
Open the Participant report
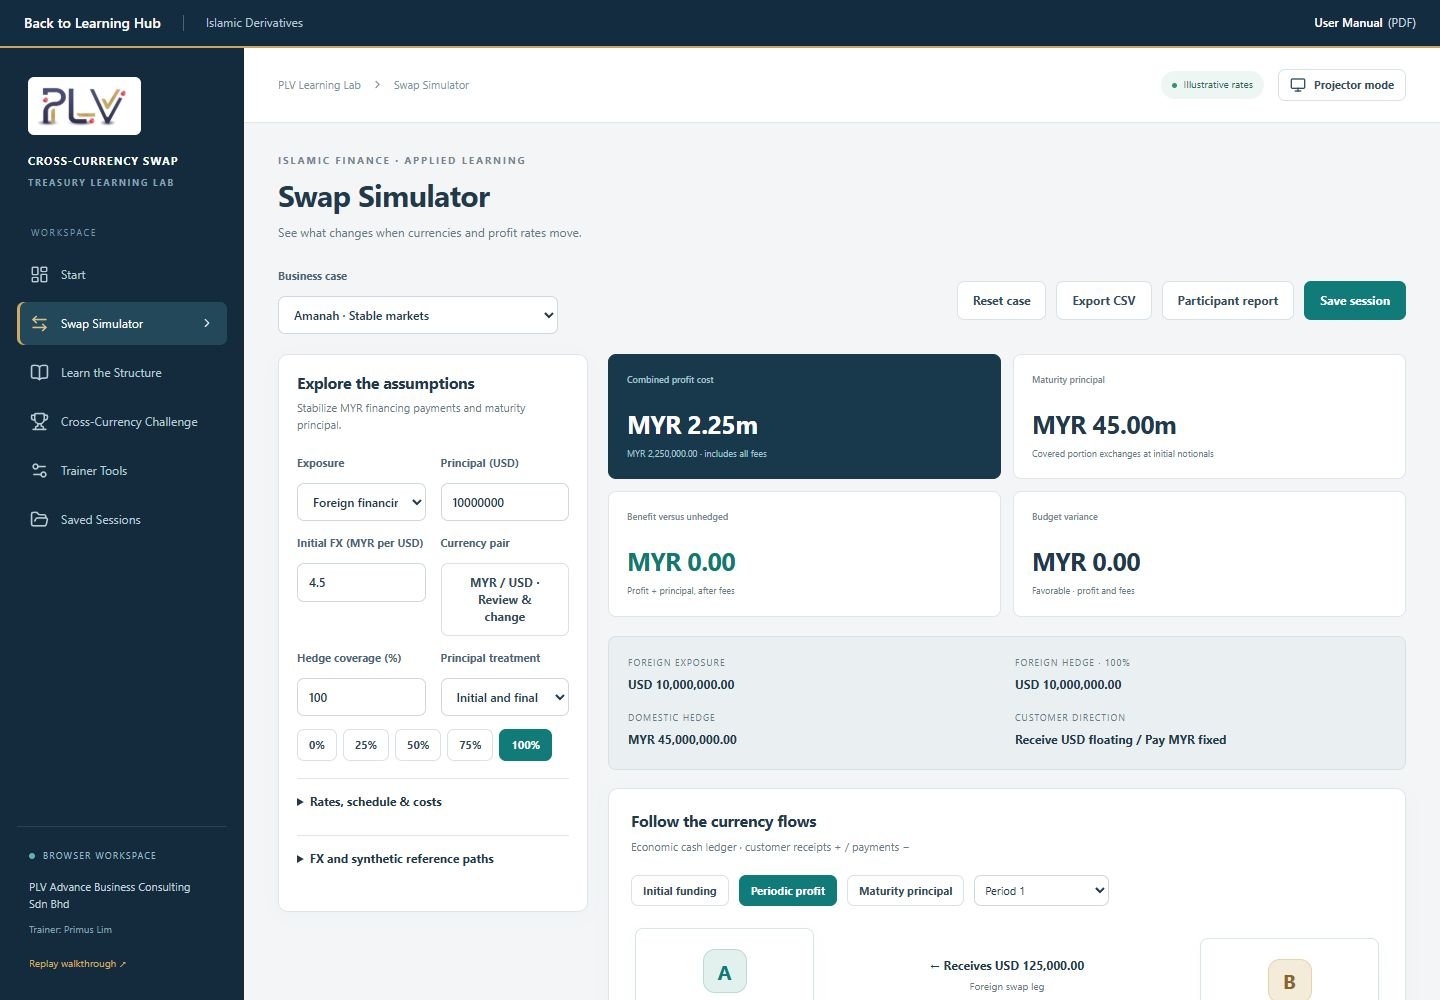pos(1227,300)
